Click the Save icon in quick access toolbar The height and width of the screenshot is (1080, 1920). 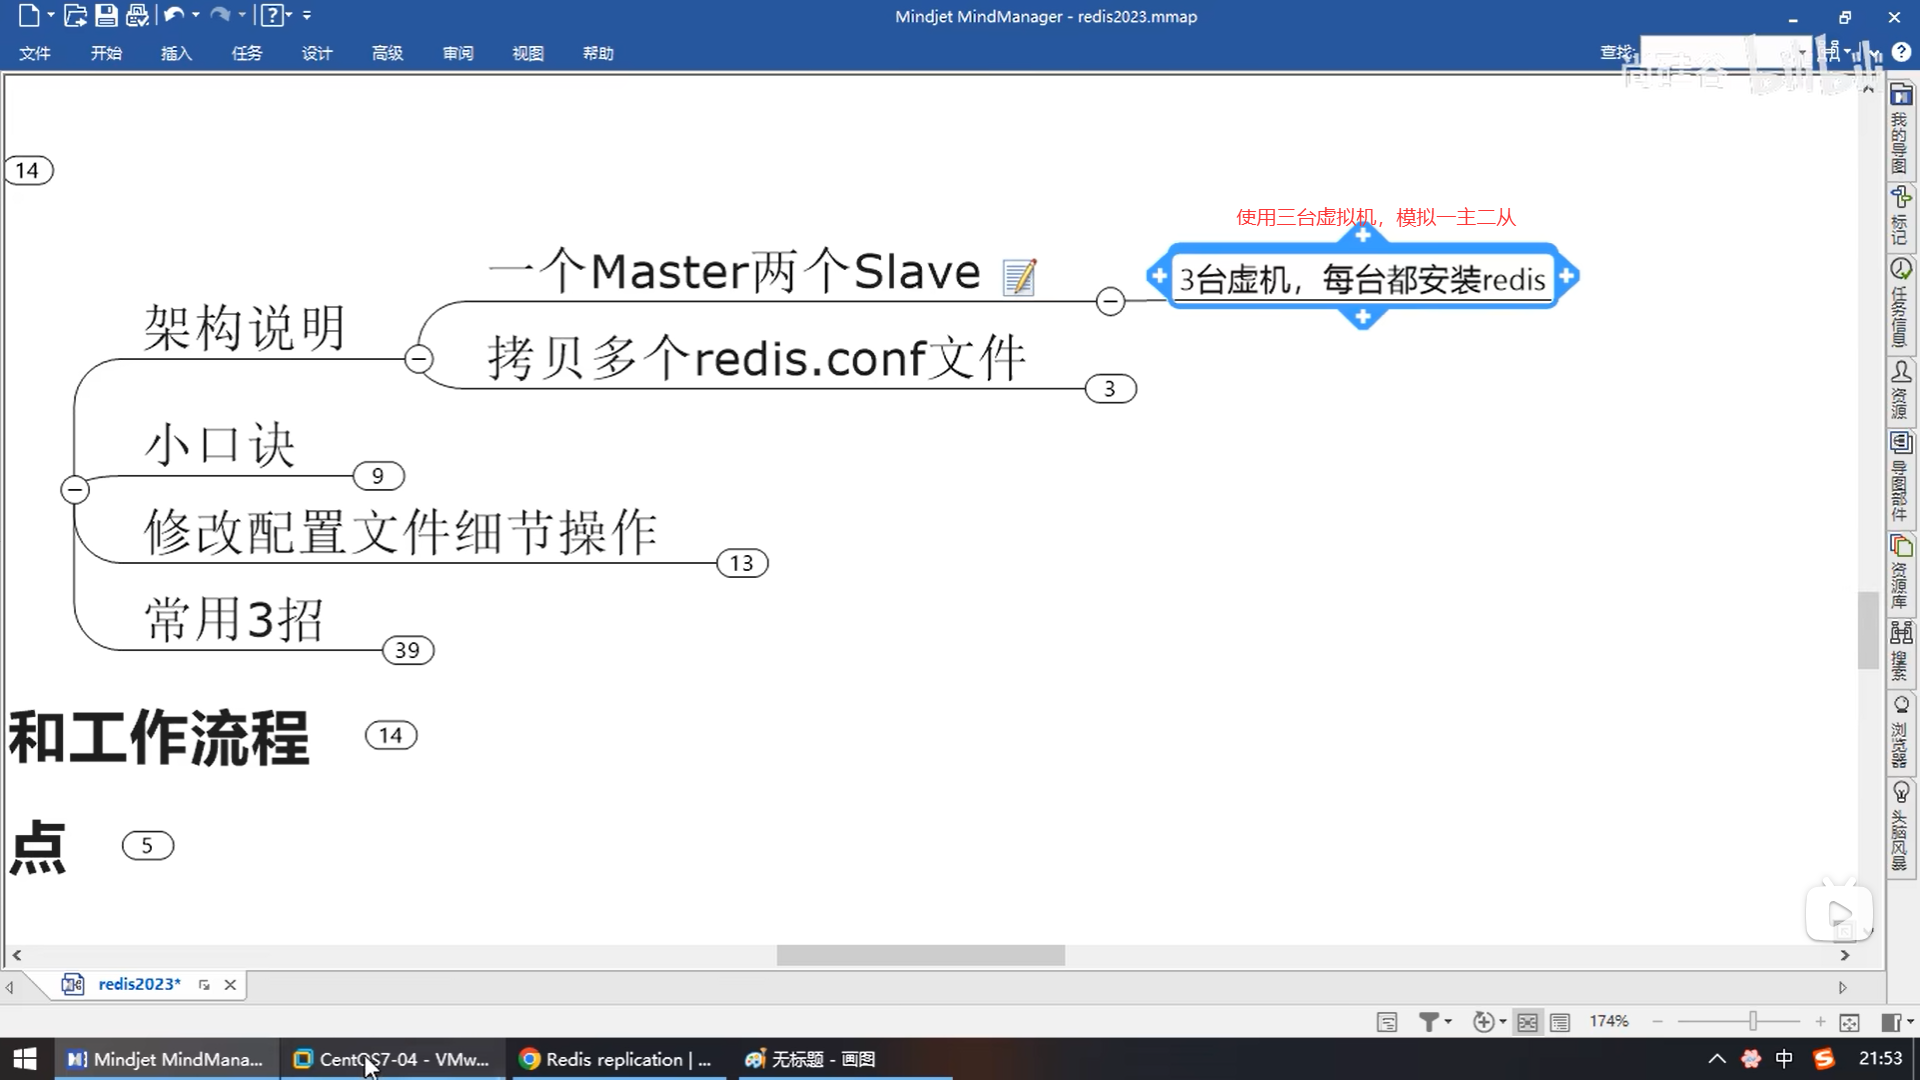106,15
